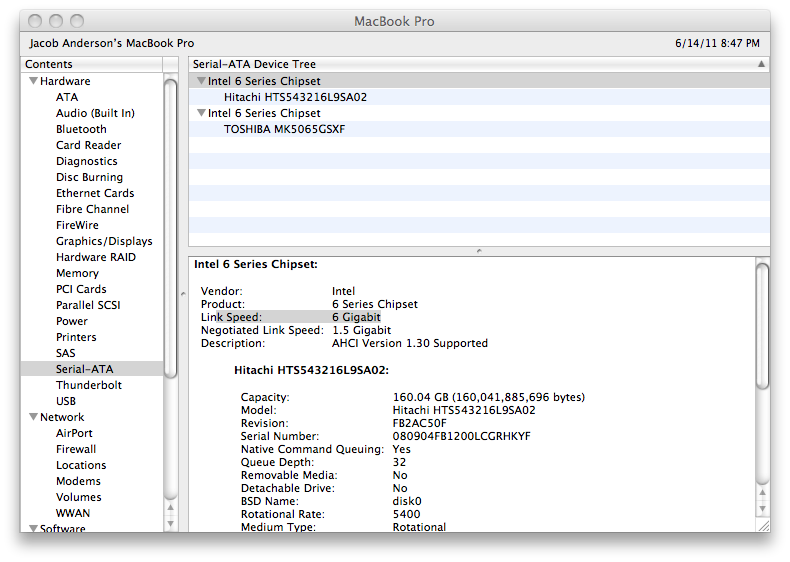Click the sidebar vertical splitter handle
790x562 pixels.
(x=183, y=293)
